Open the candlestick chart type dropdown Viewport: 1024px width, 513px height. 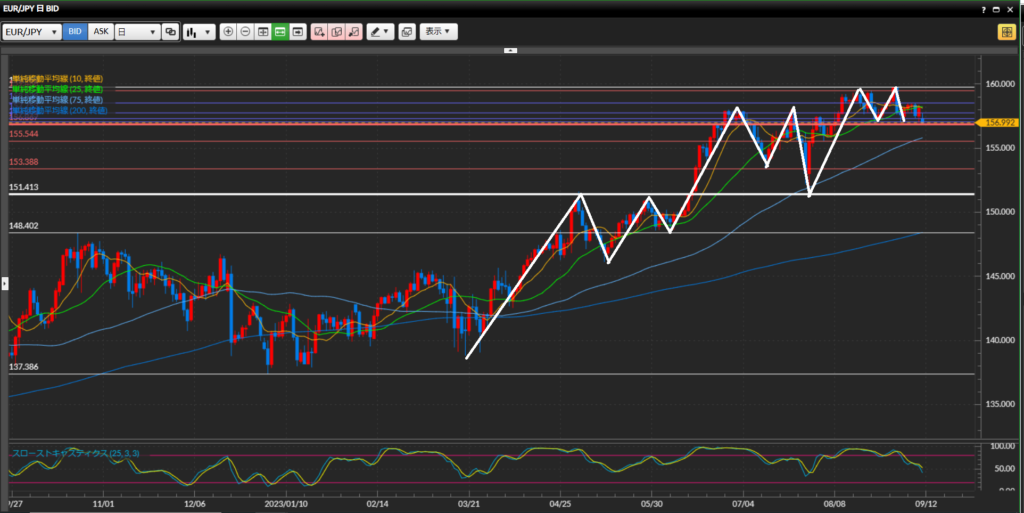(198, 32)
